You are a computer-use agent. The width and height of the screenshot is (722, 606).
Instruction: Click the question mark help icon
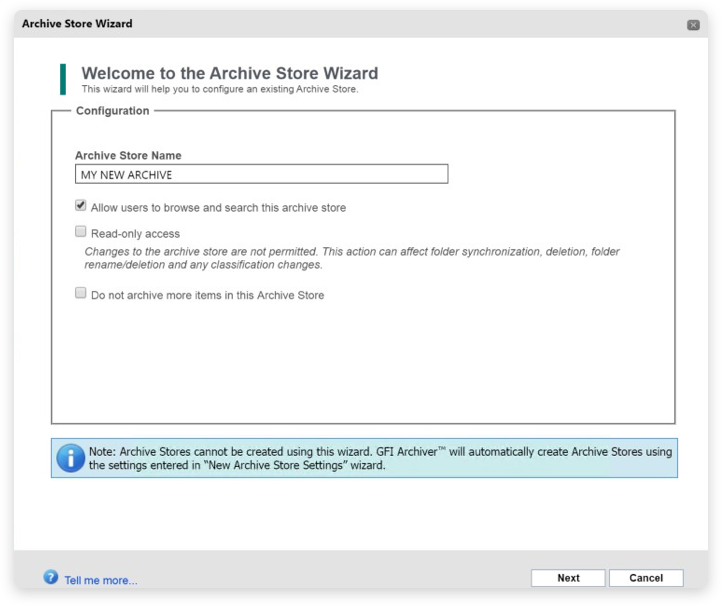(x=51, y=577)
